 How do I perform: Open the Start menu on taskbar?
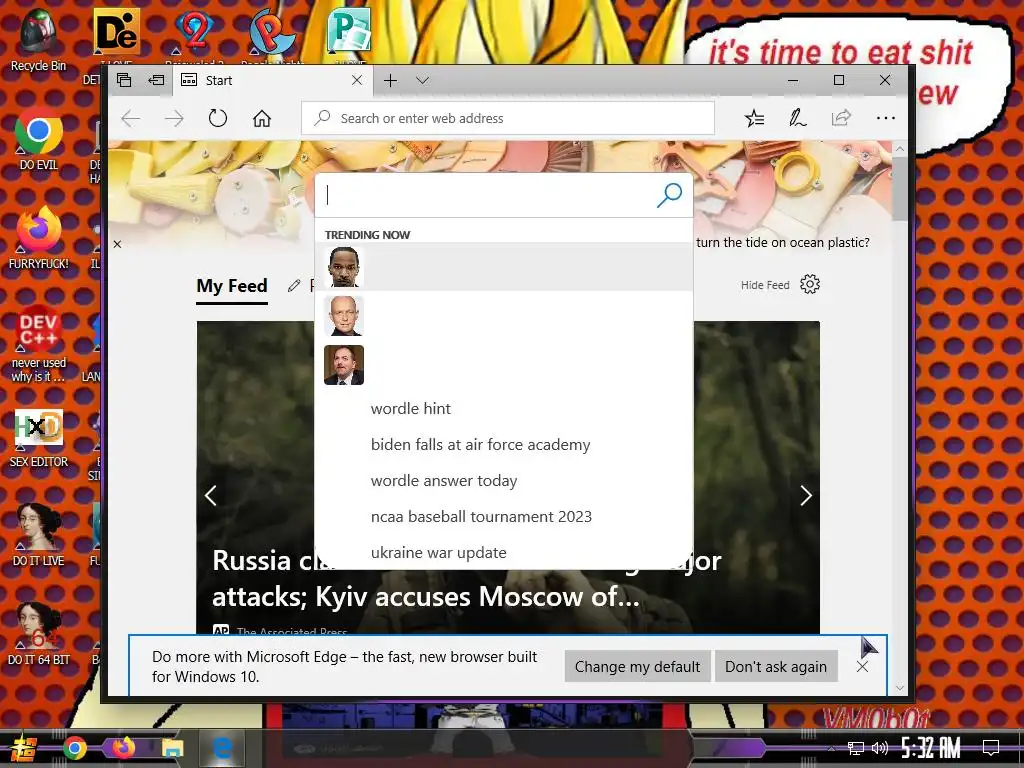tap(23, 748)
